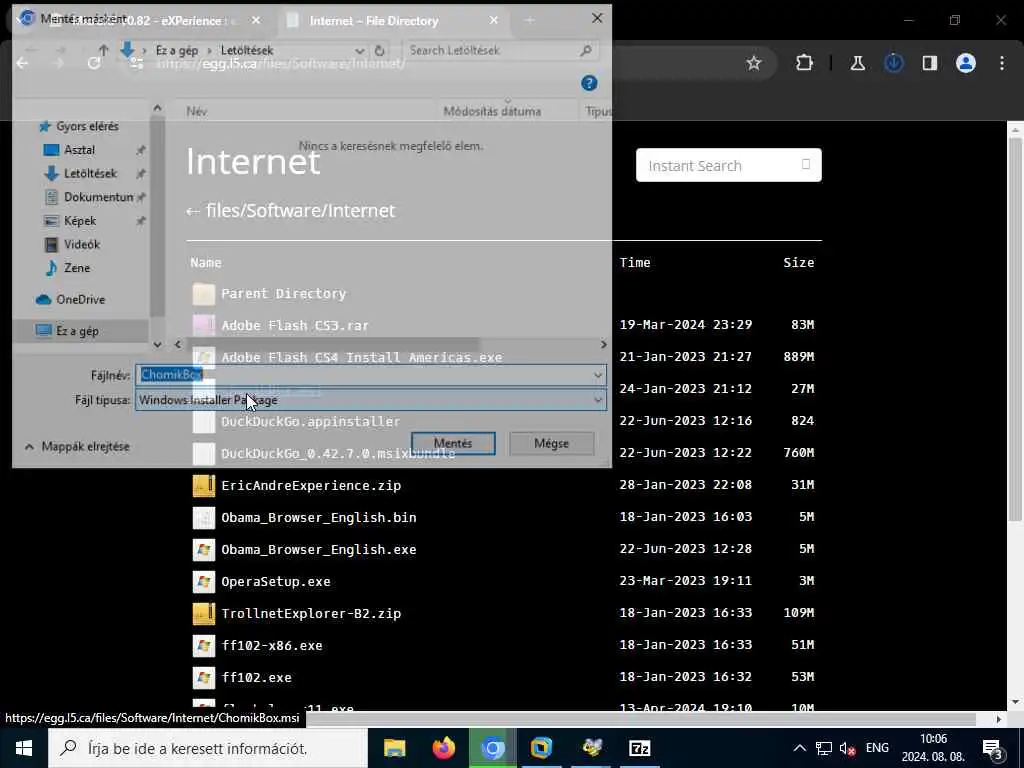The height and width of the screenshot is (768, 1024).
Task: Click the sidebar scroll-up arrow
Action: (x=157, y=108)
